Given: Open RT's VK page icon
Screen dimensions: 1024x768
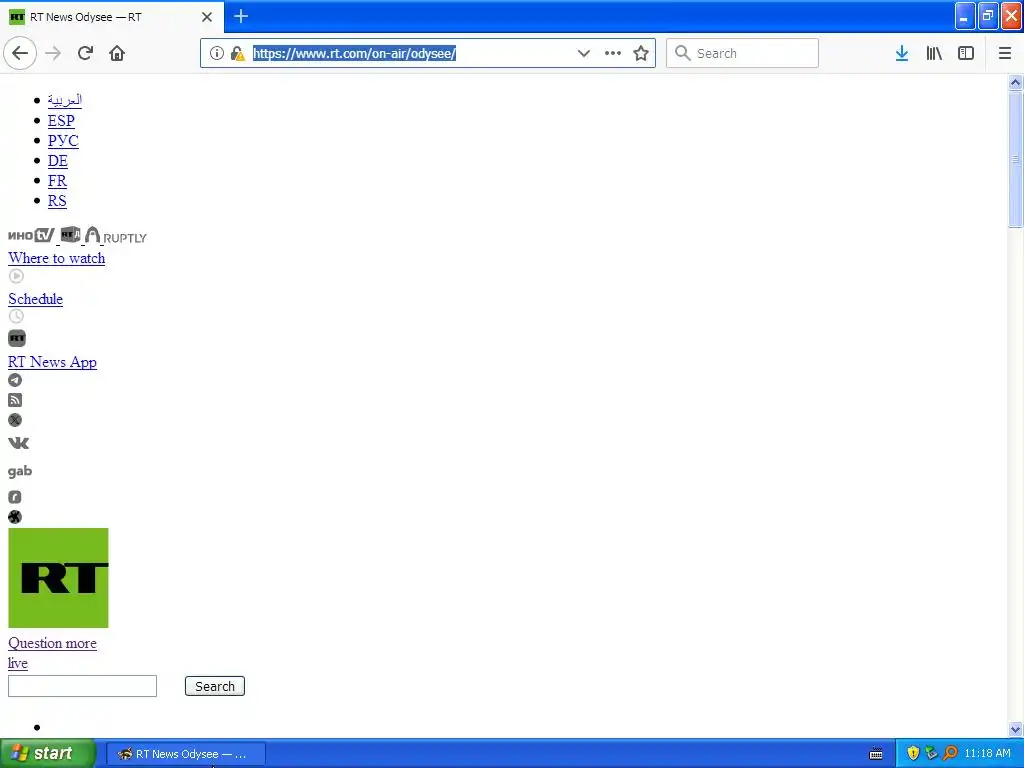Looking at the screenshot, I should coord(18,443).
